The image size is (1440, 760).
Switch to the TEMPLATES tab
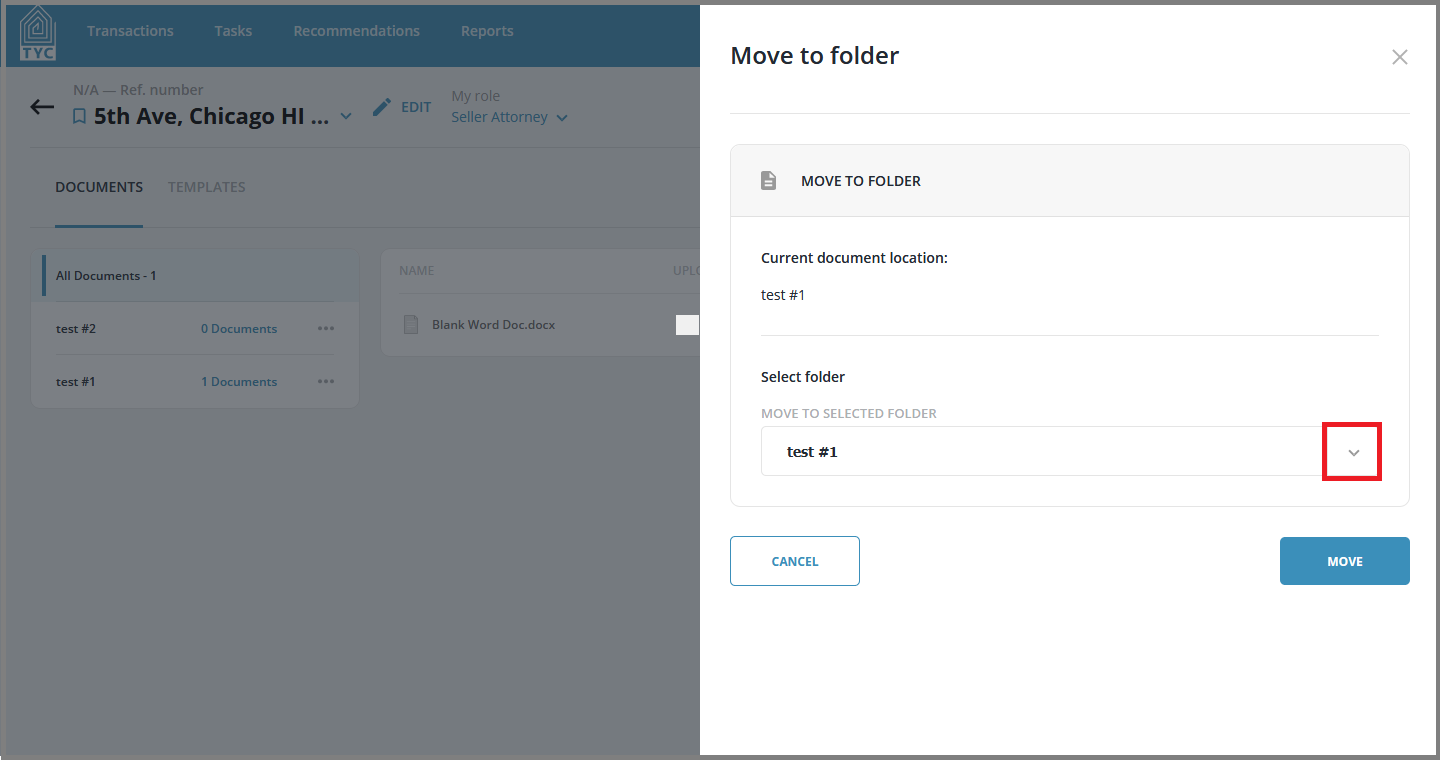pyautogui.click(x=207, y=187)
